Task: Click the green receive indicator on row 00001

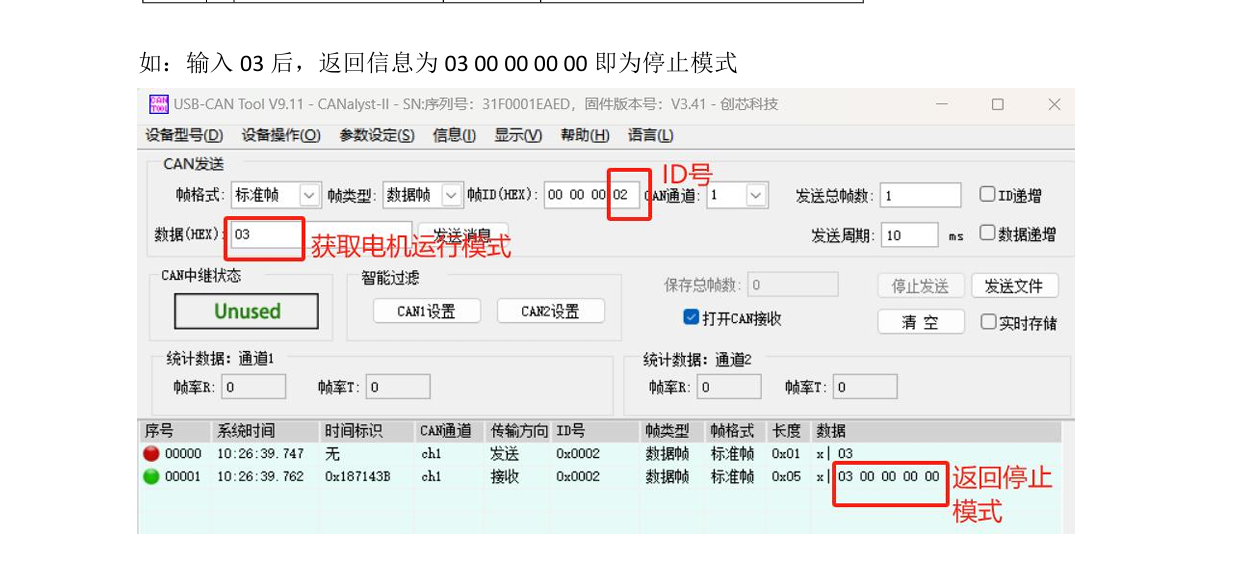Action: 152,476
